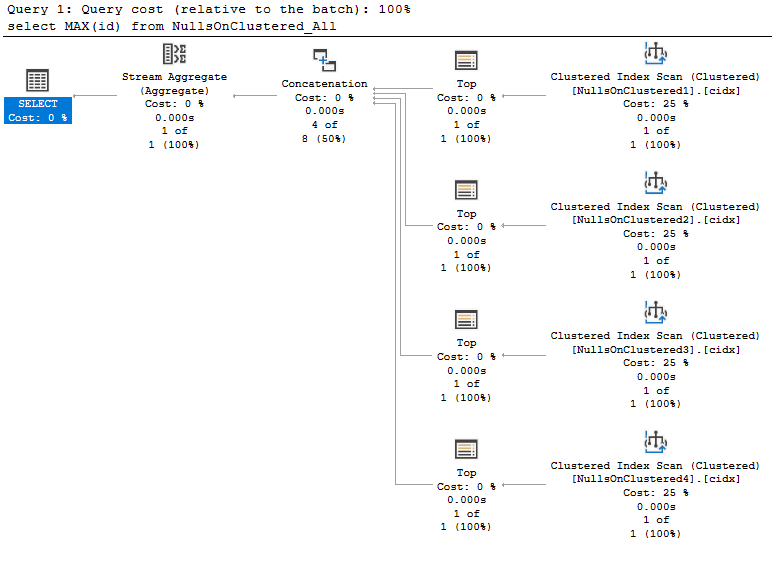Click the Concatenation label text

[x=324, y=84]
